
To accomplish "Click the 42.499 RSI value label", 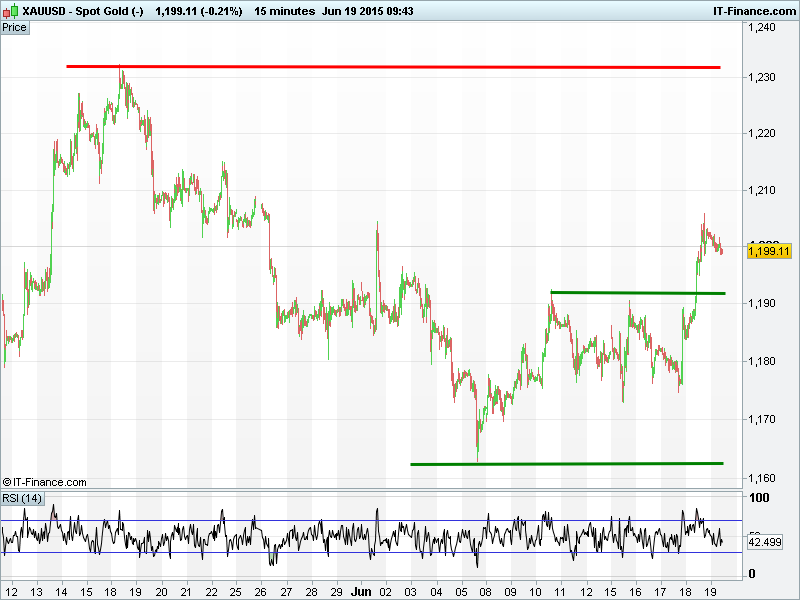I will tap(767, 541).
